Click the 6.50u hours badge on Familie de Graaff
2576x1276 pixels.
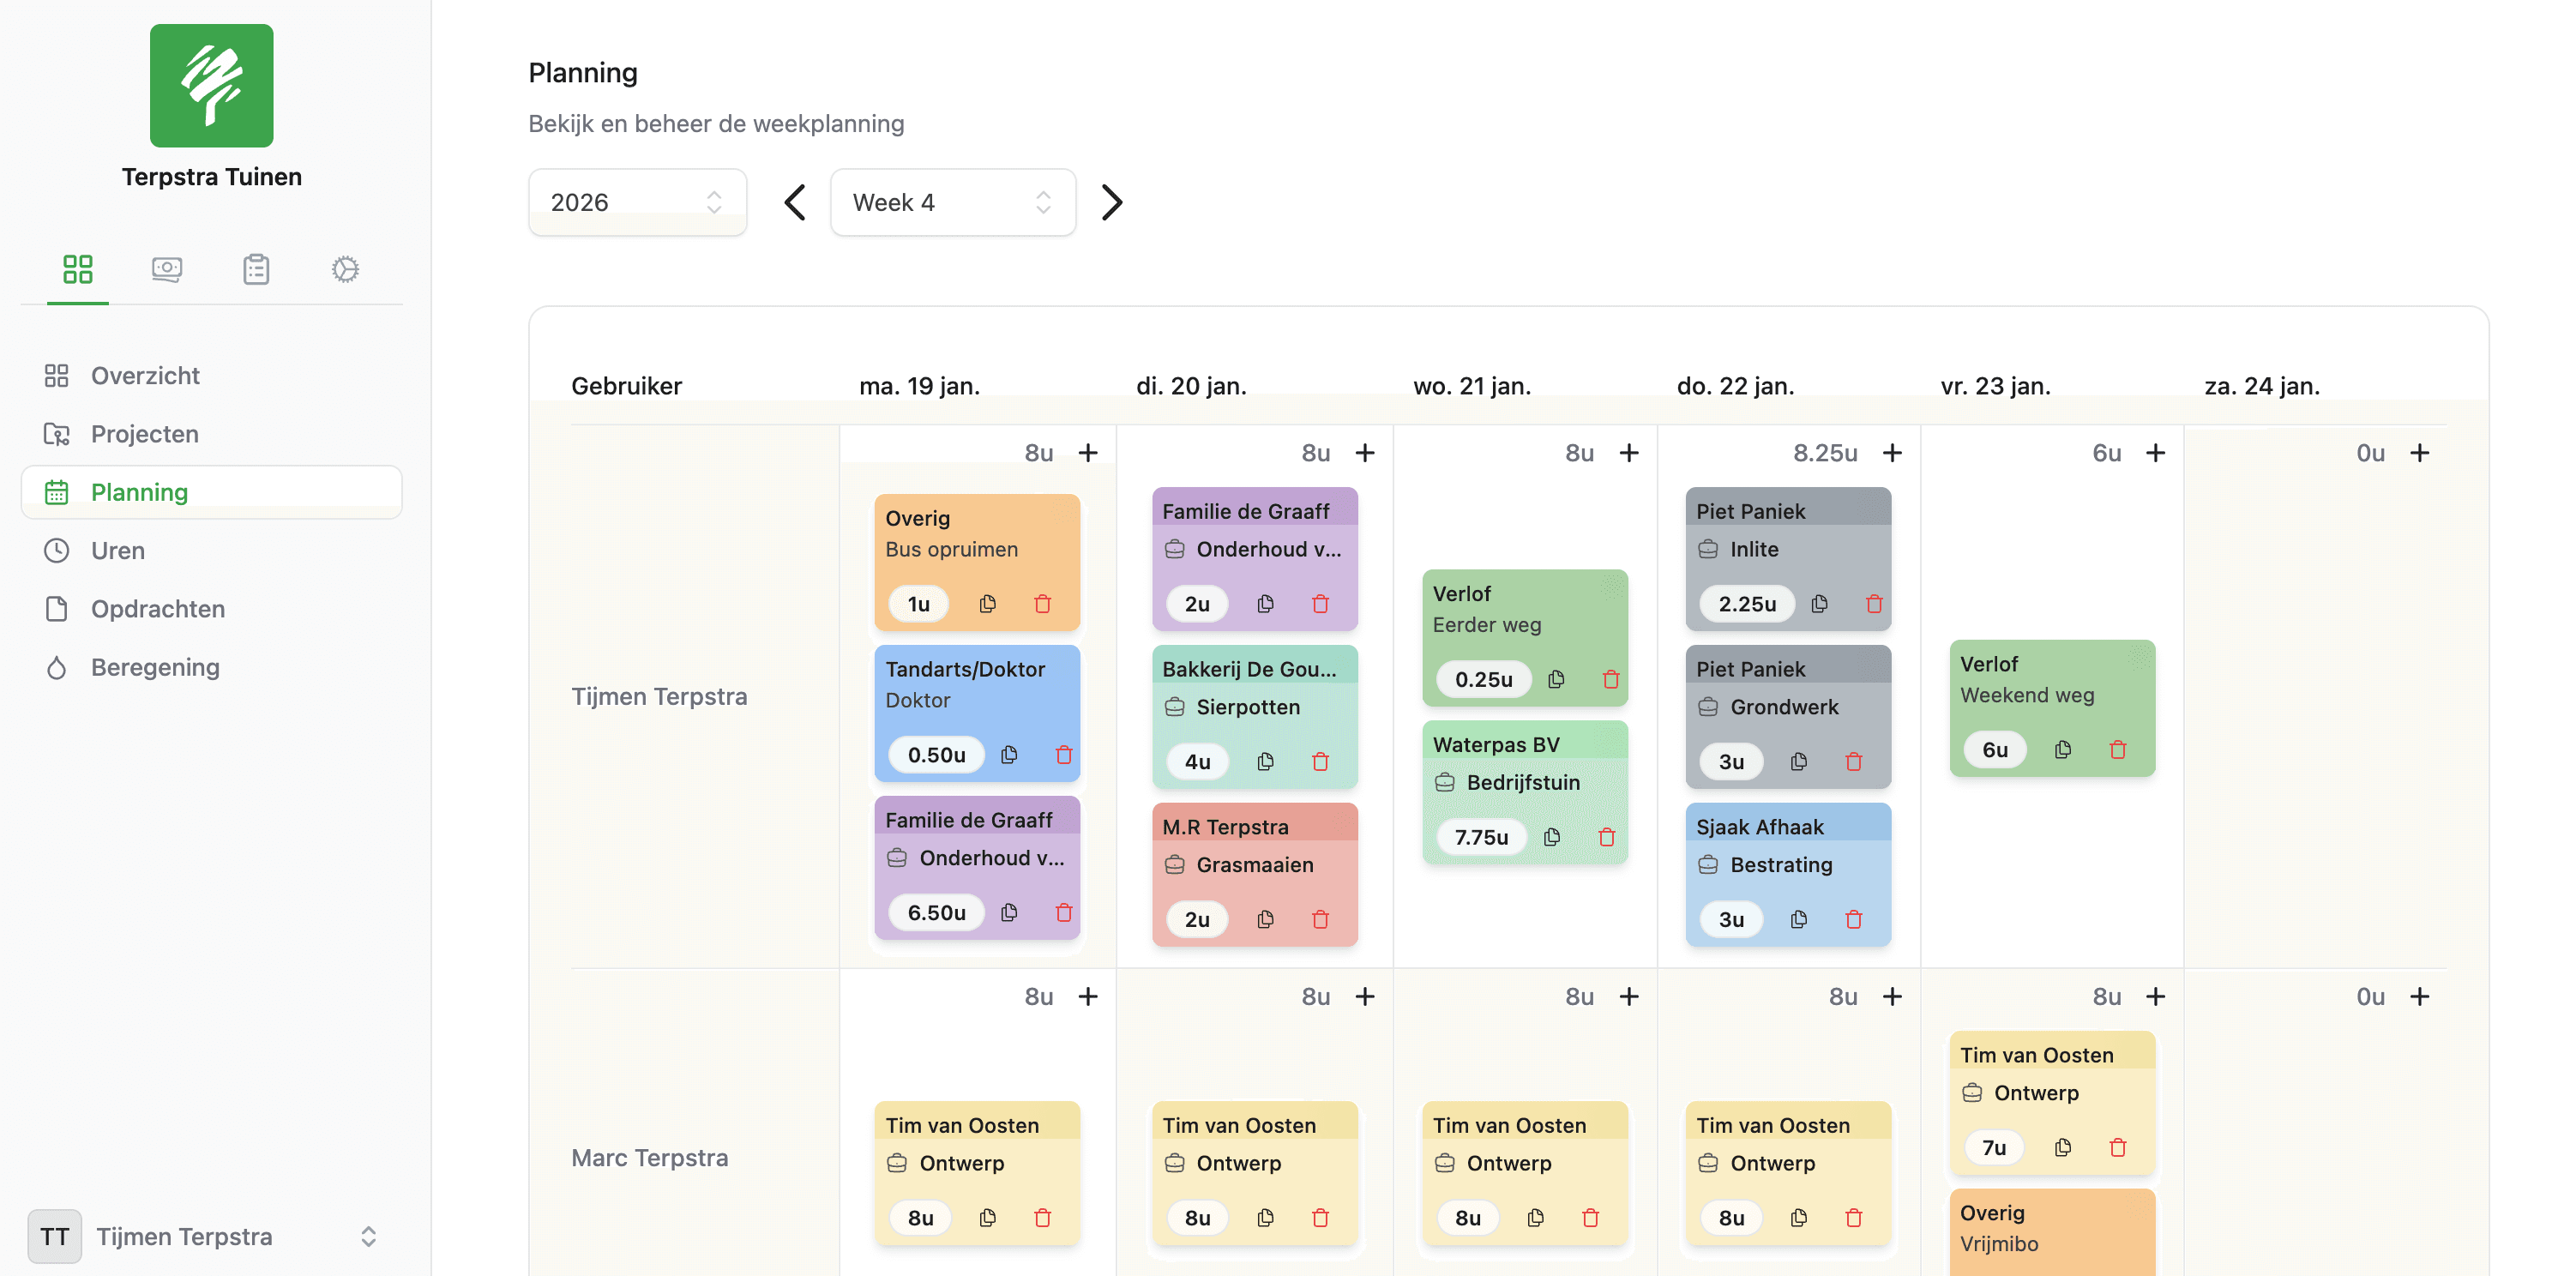(936, 913)
